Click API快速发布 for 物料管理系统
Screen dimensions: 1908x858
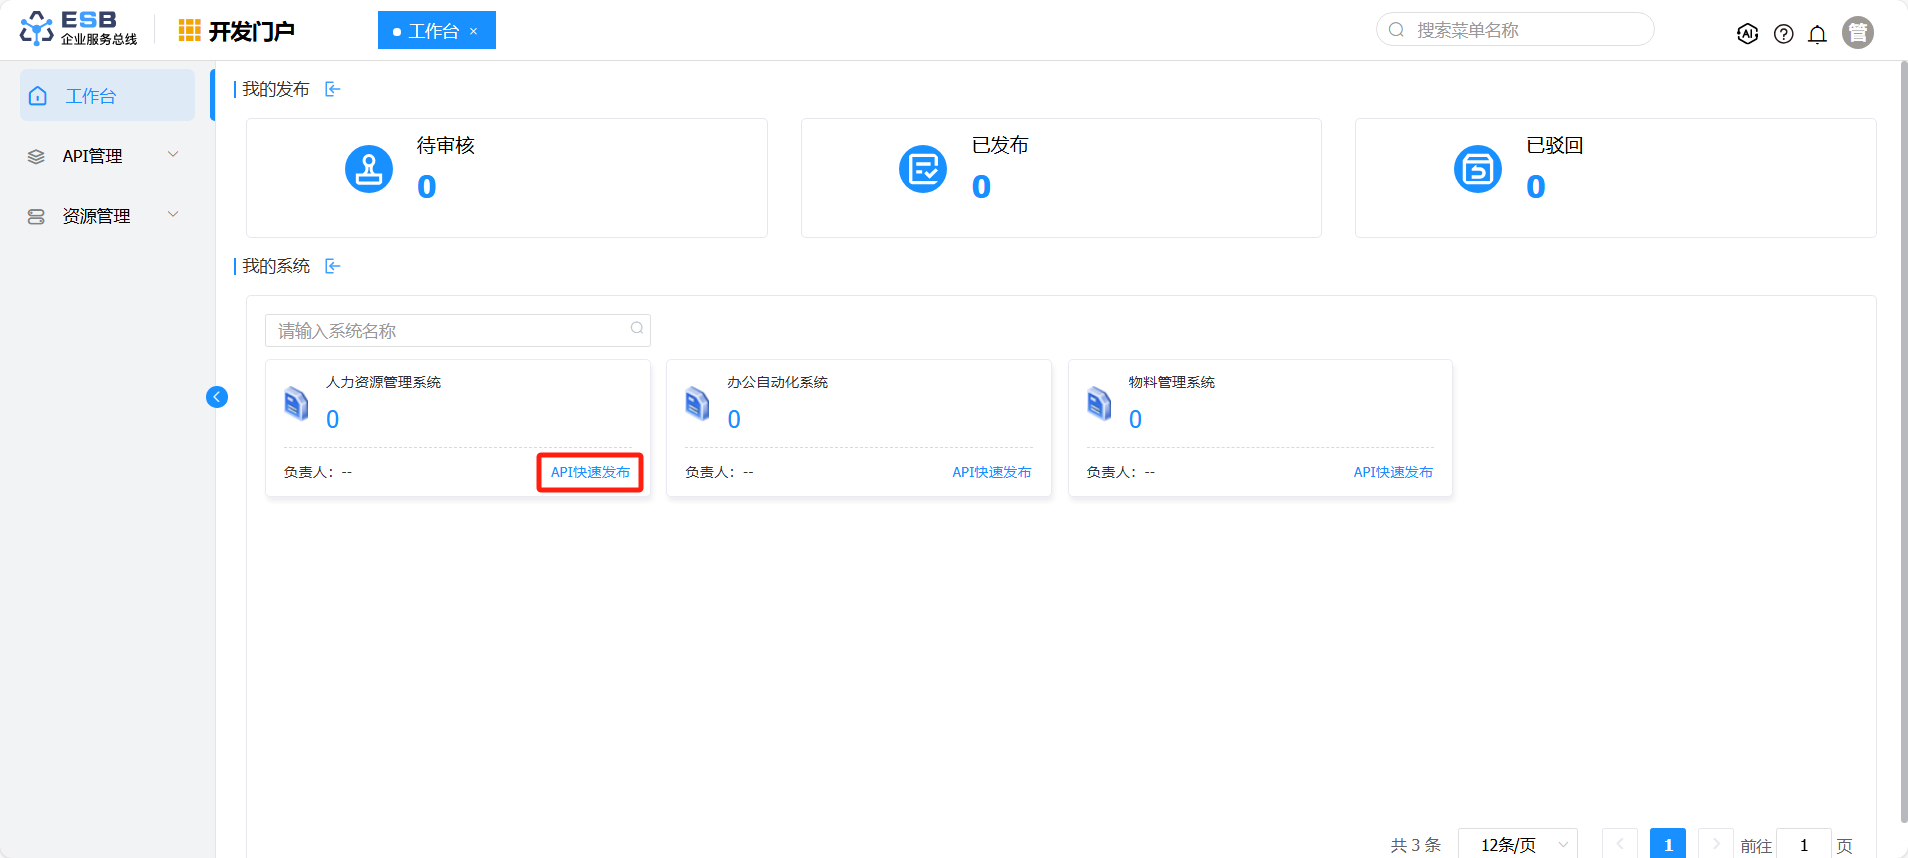[x=1392, y=472]
